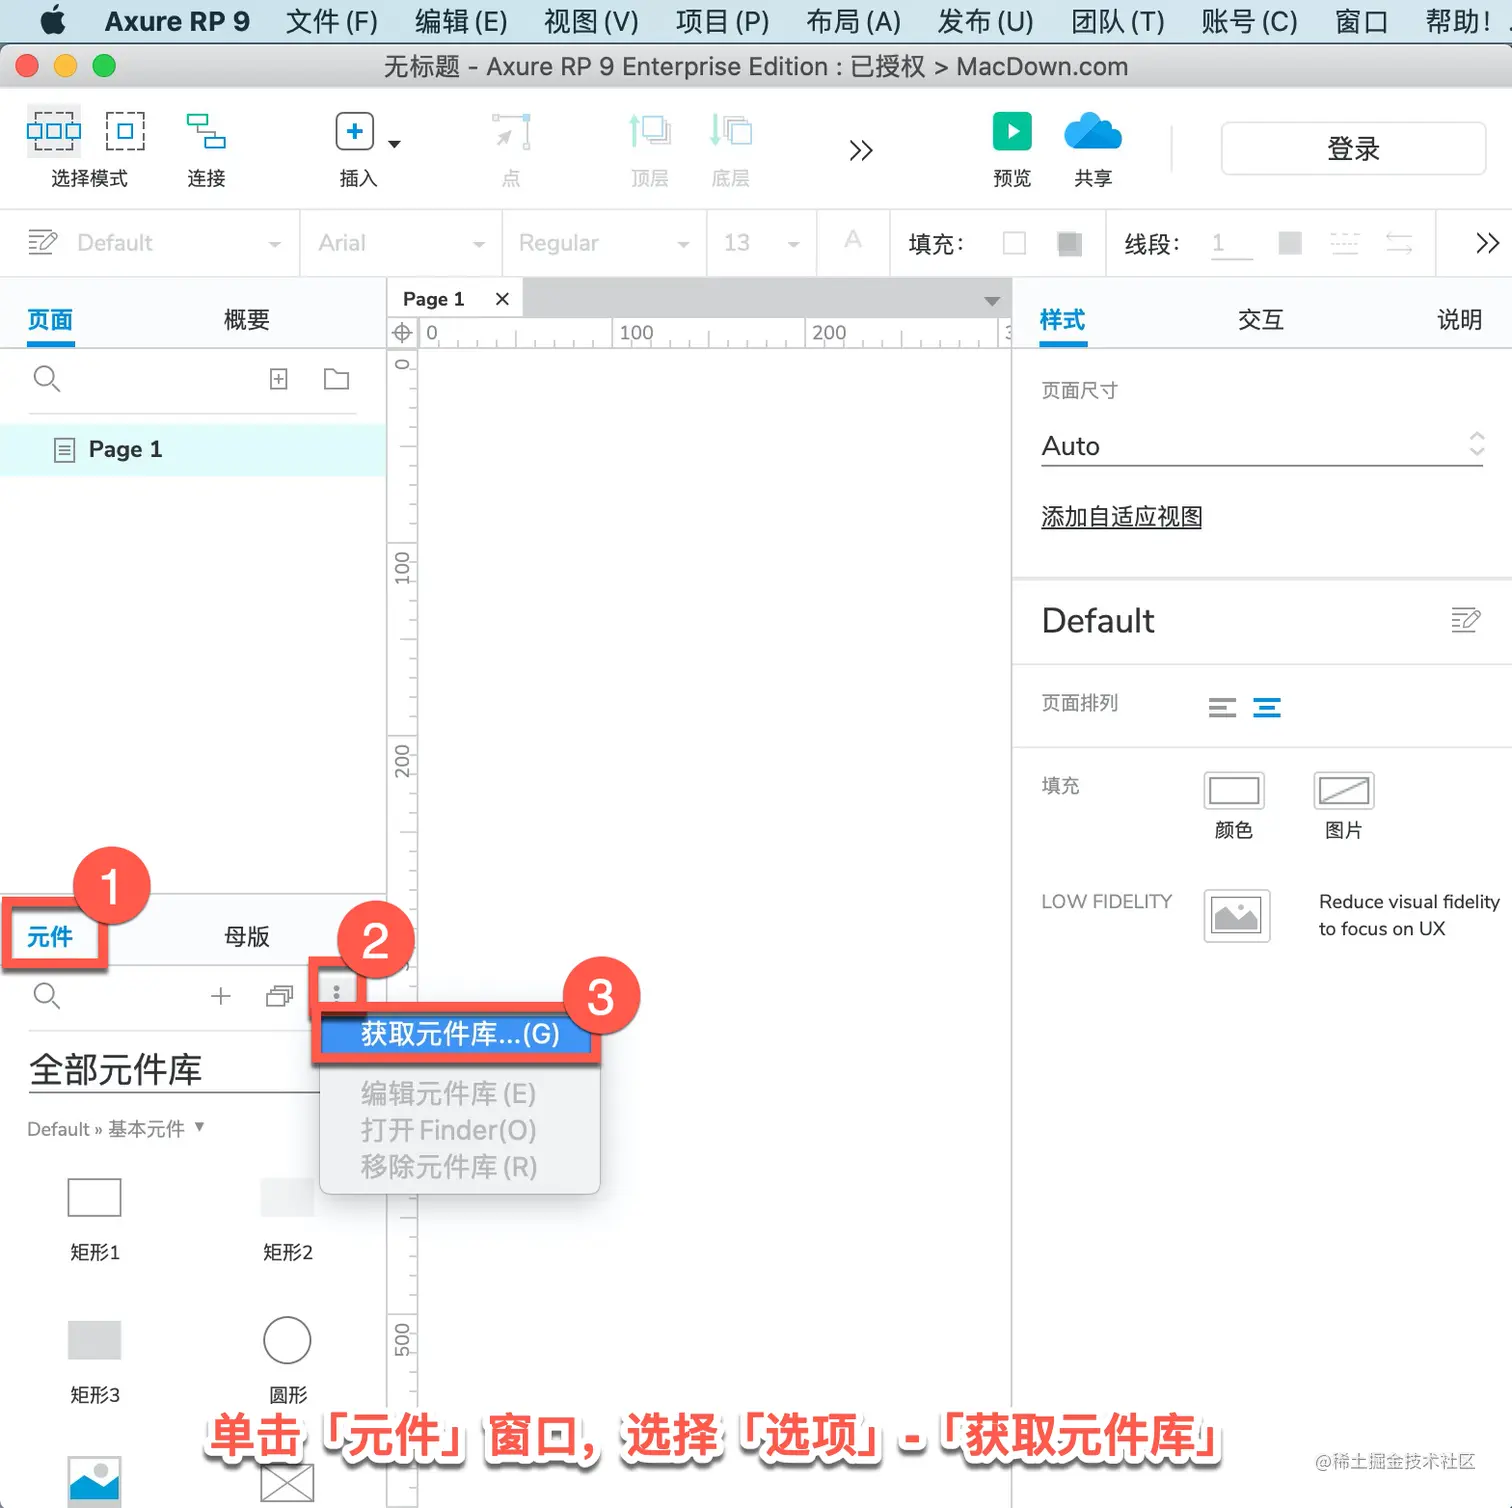Screen dimensions: 1512x1508
Task: Click the Login (登录) button
Action: click(x=1353, y=149)
